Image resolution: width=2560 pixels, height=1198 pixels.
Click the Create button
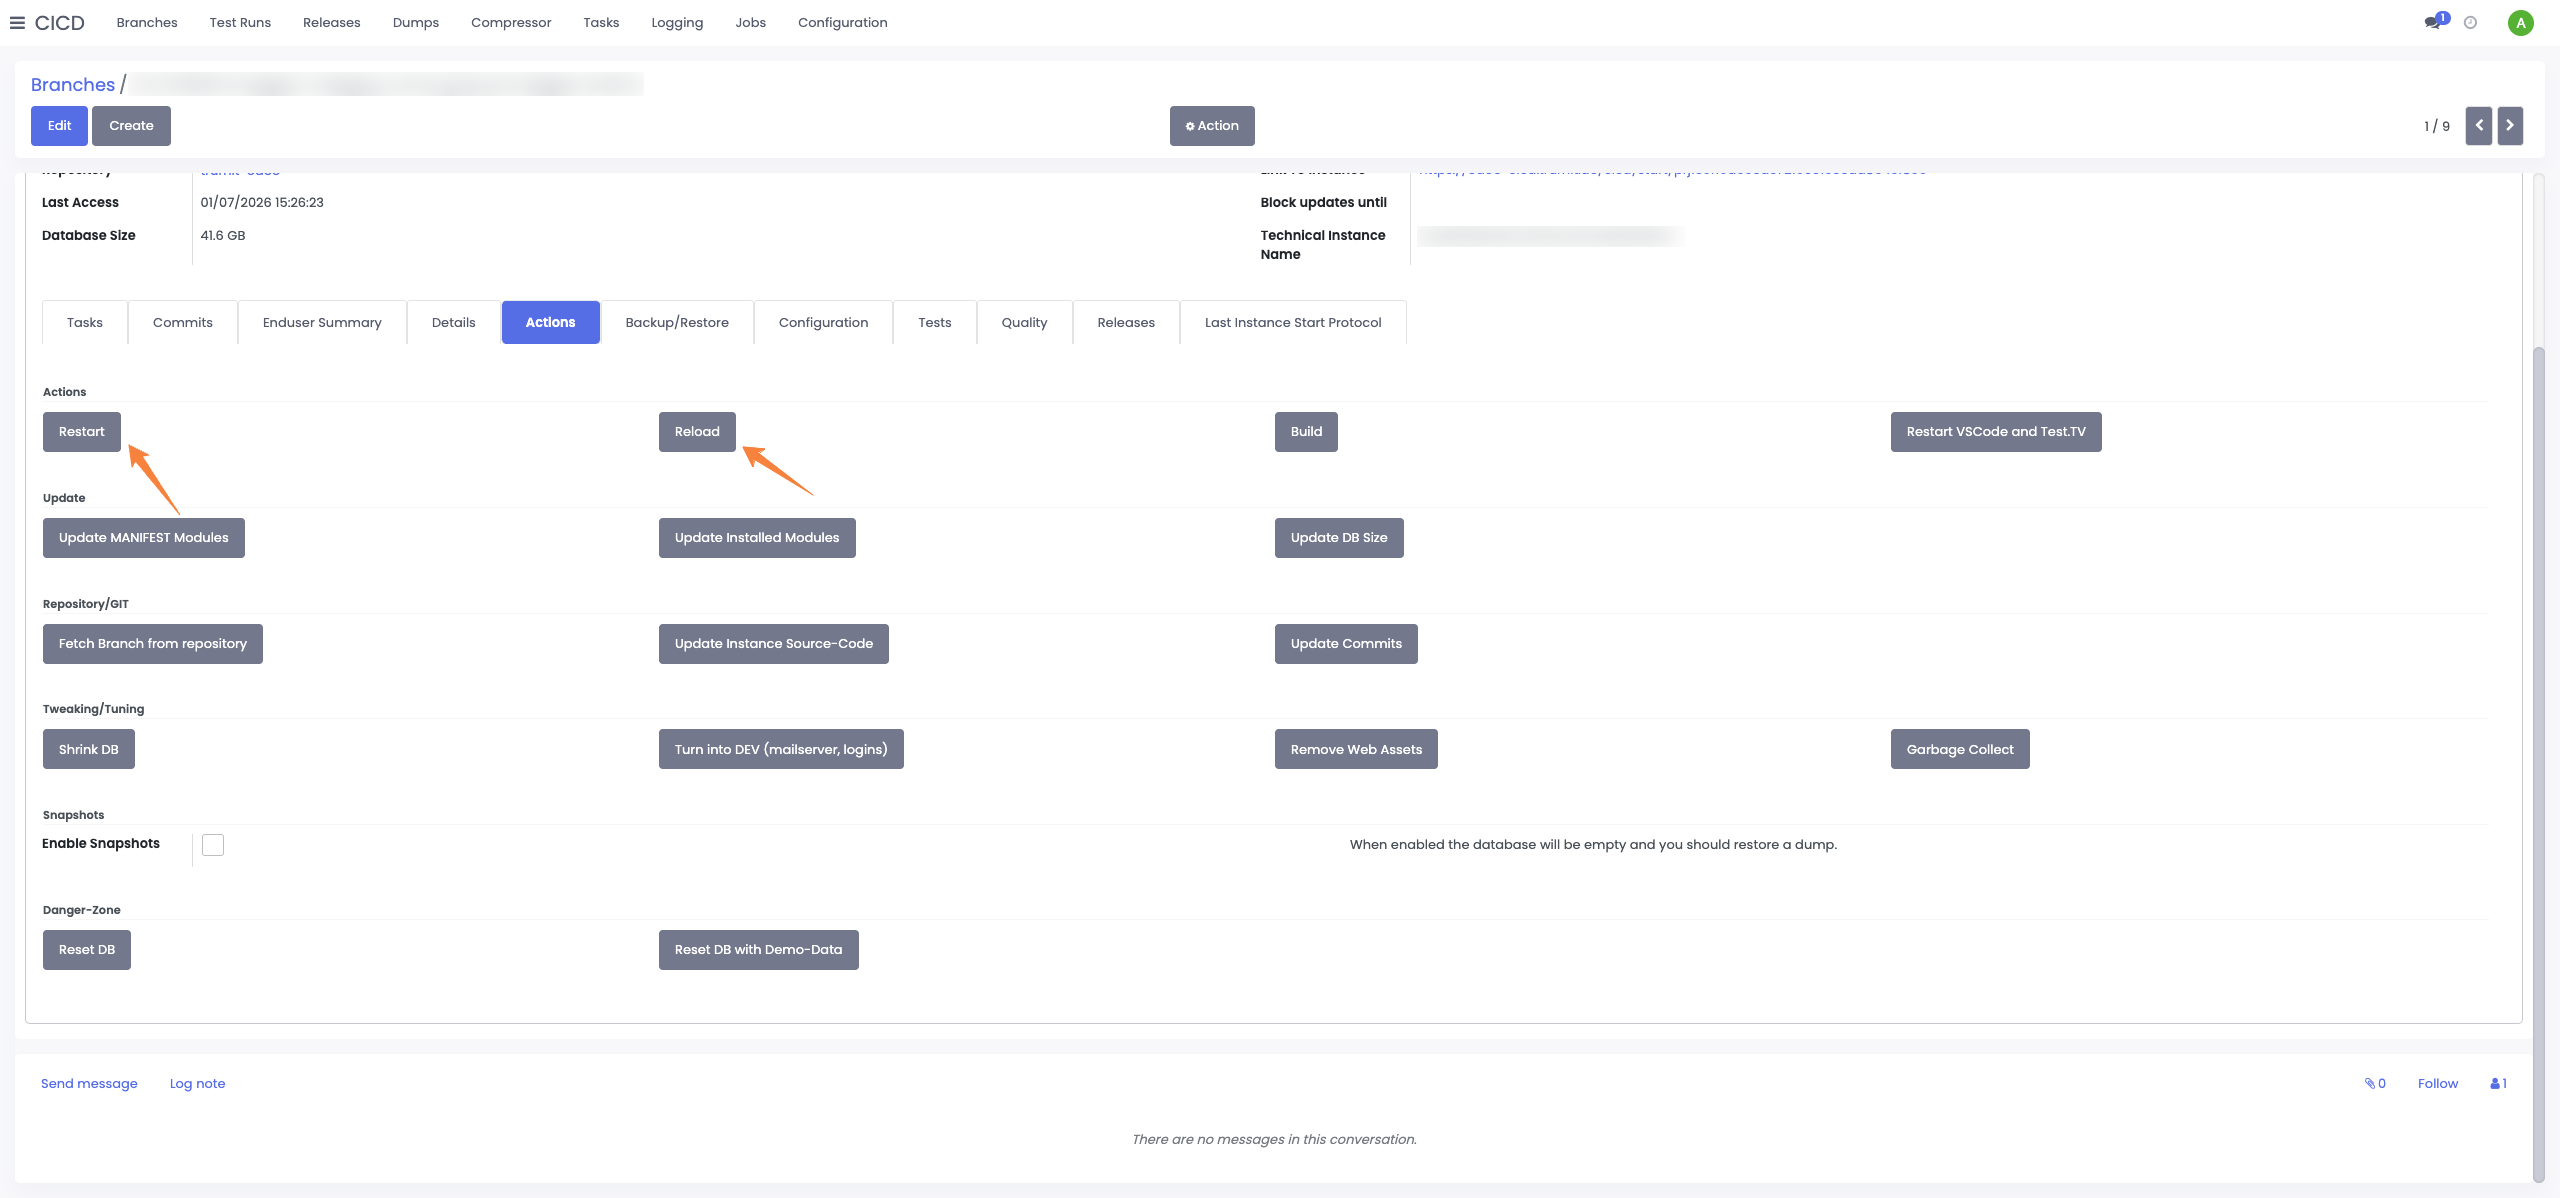131,126
